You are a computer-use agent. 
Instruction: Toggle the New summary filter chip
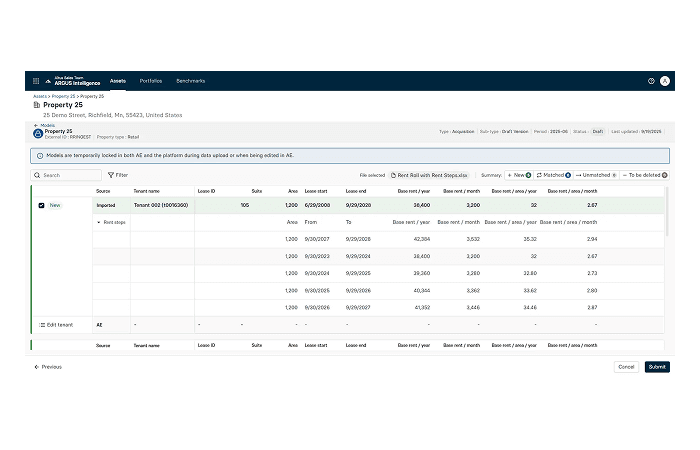pyautogui.click(x=519, y=175)
